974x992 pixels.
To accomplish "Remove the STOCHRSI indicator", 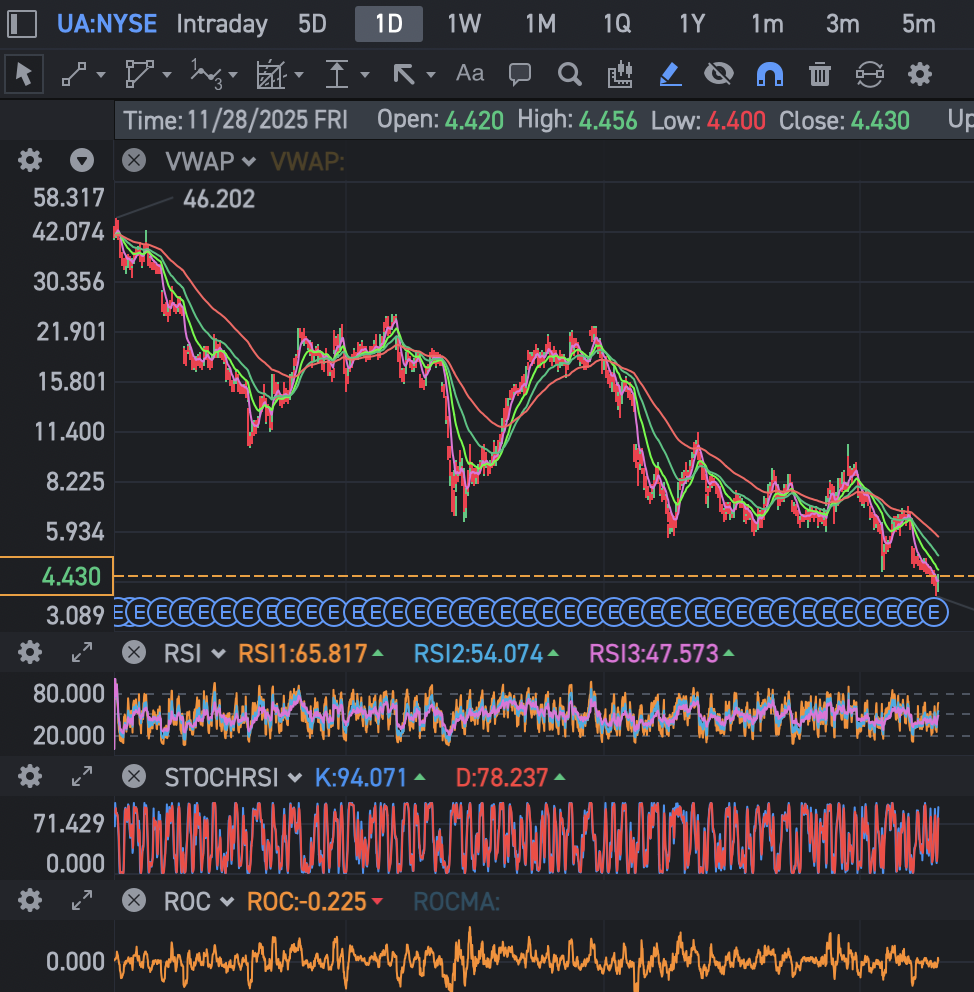I will 134,776.
